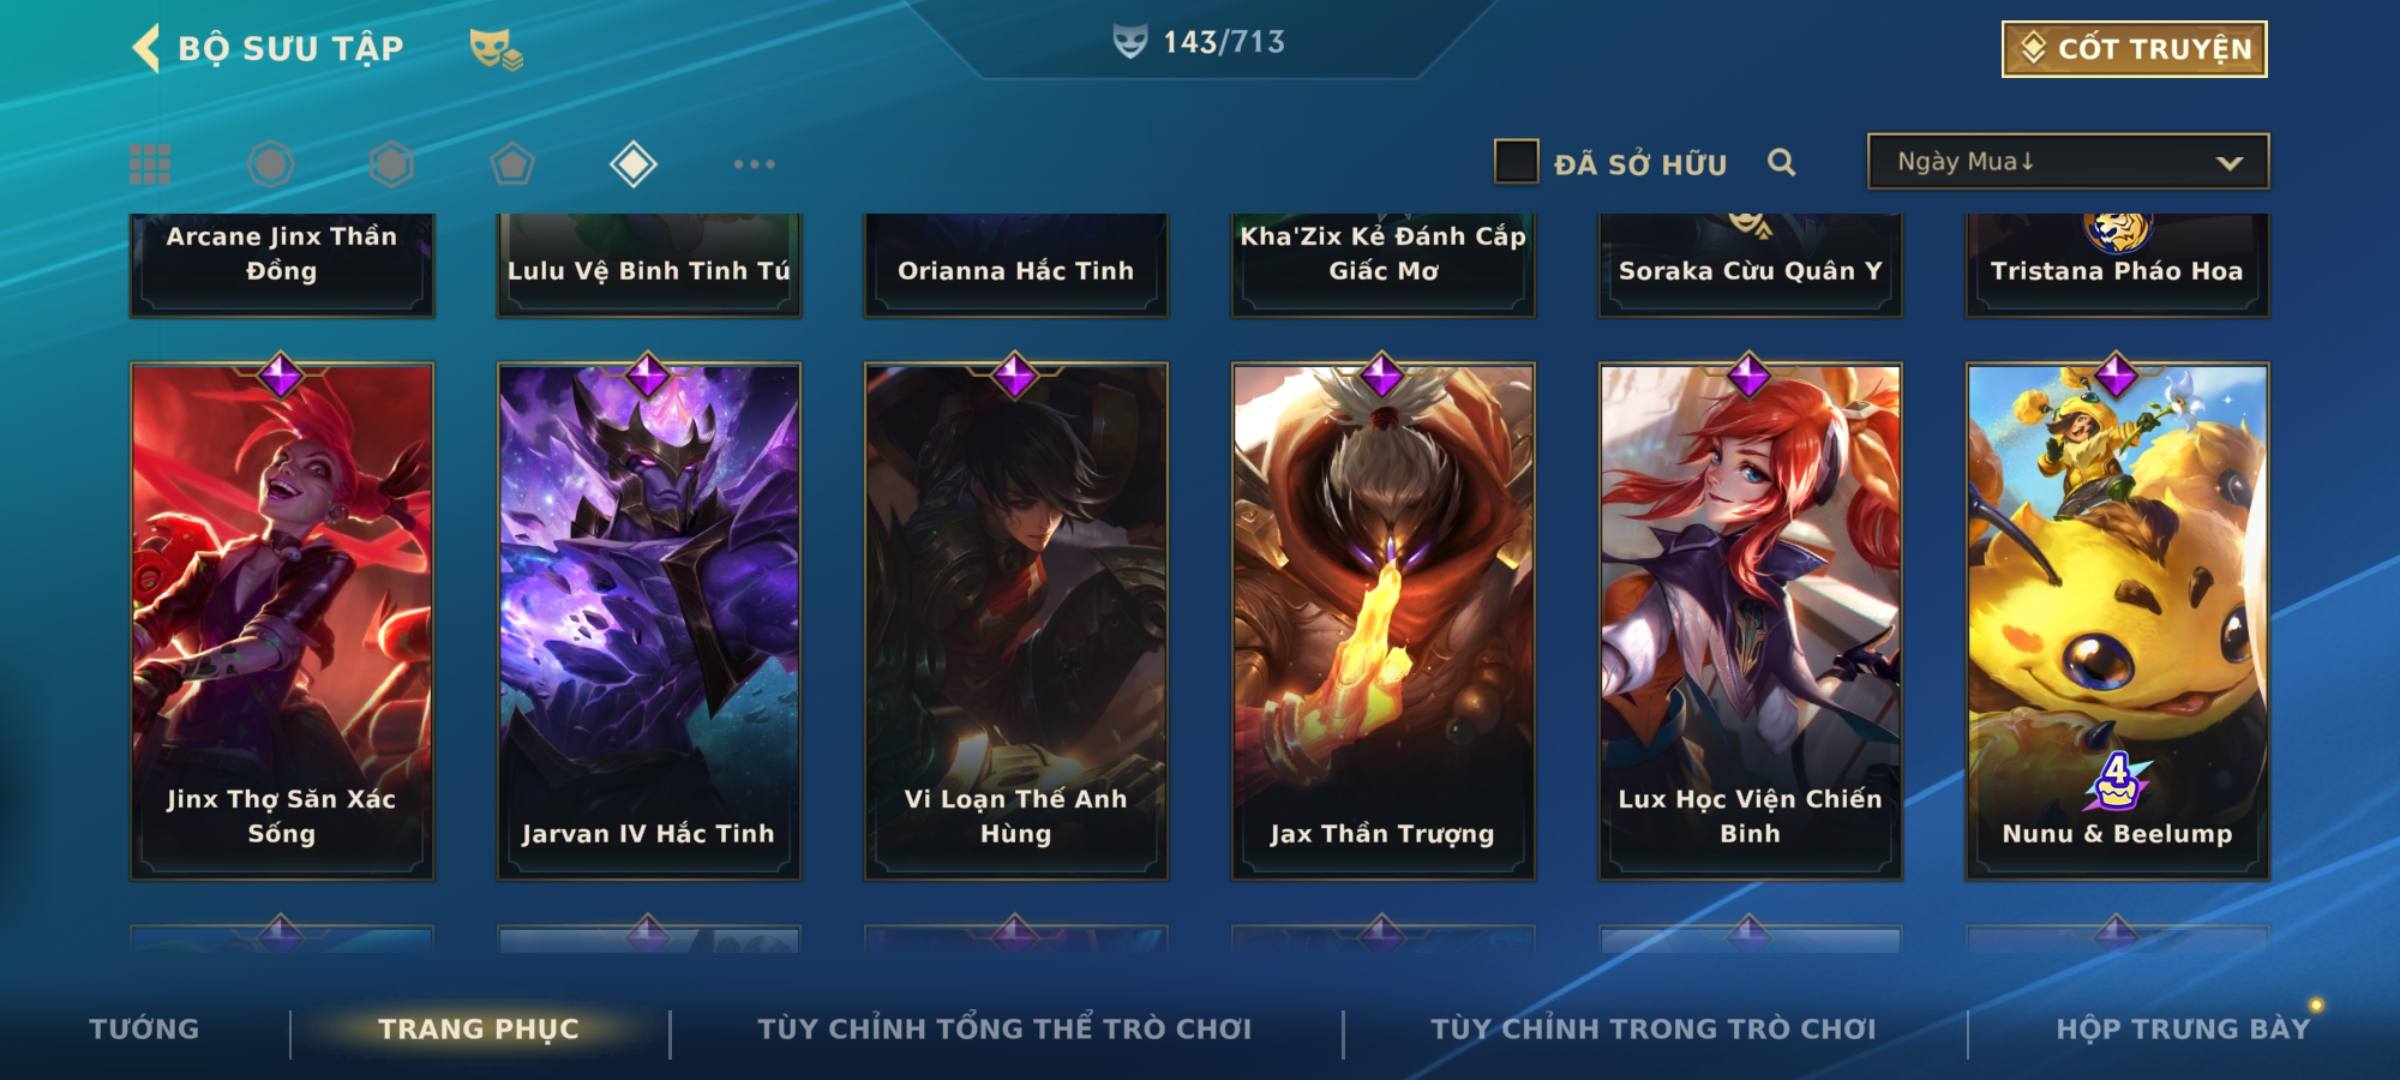
Task: Open Tùy Chỉnh Trong Trò Chơi tab
Action: point(1653,1029)
